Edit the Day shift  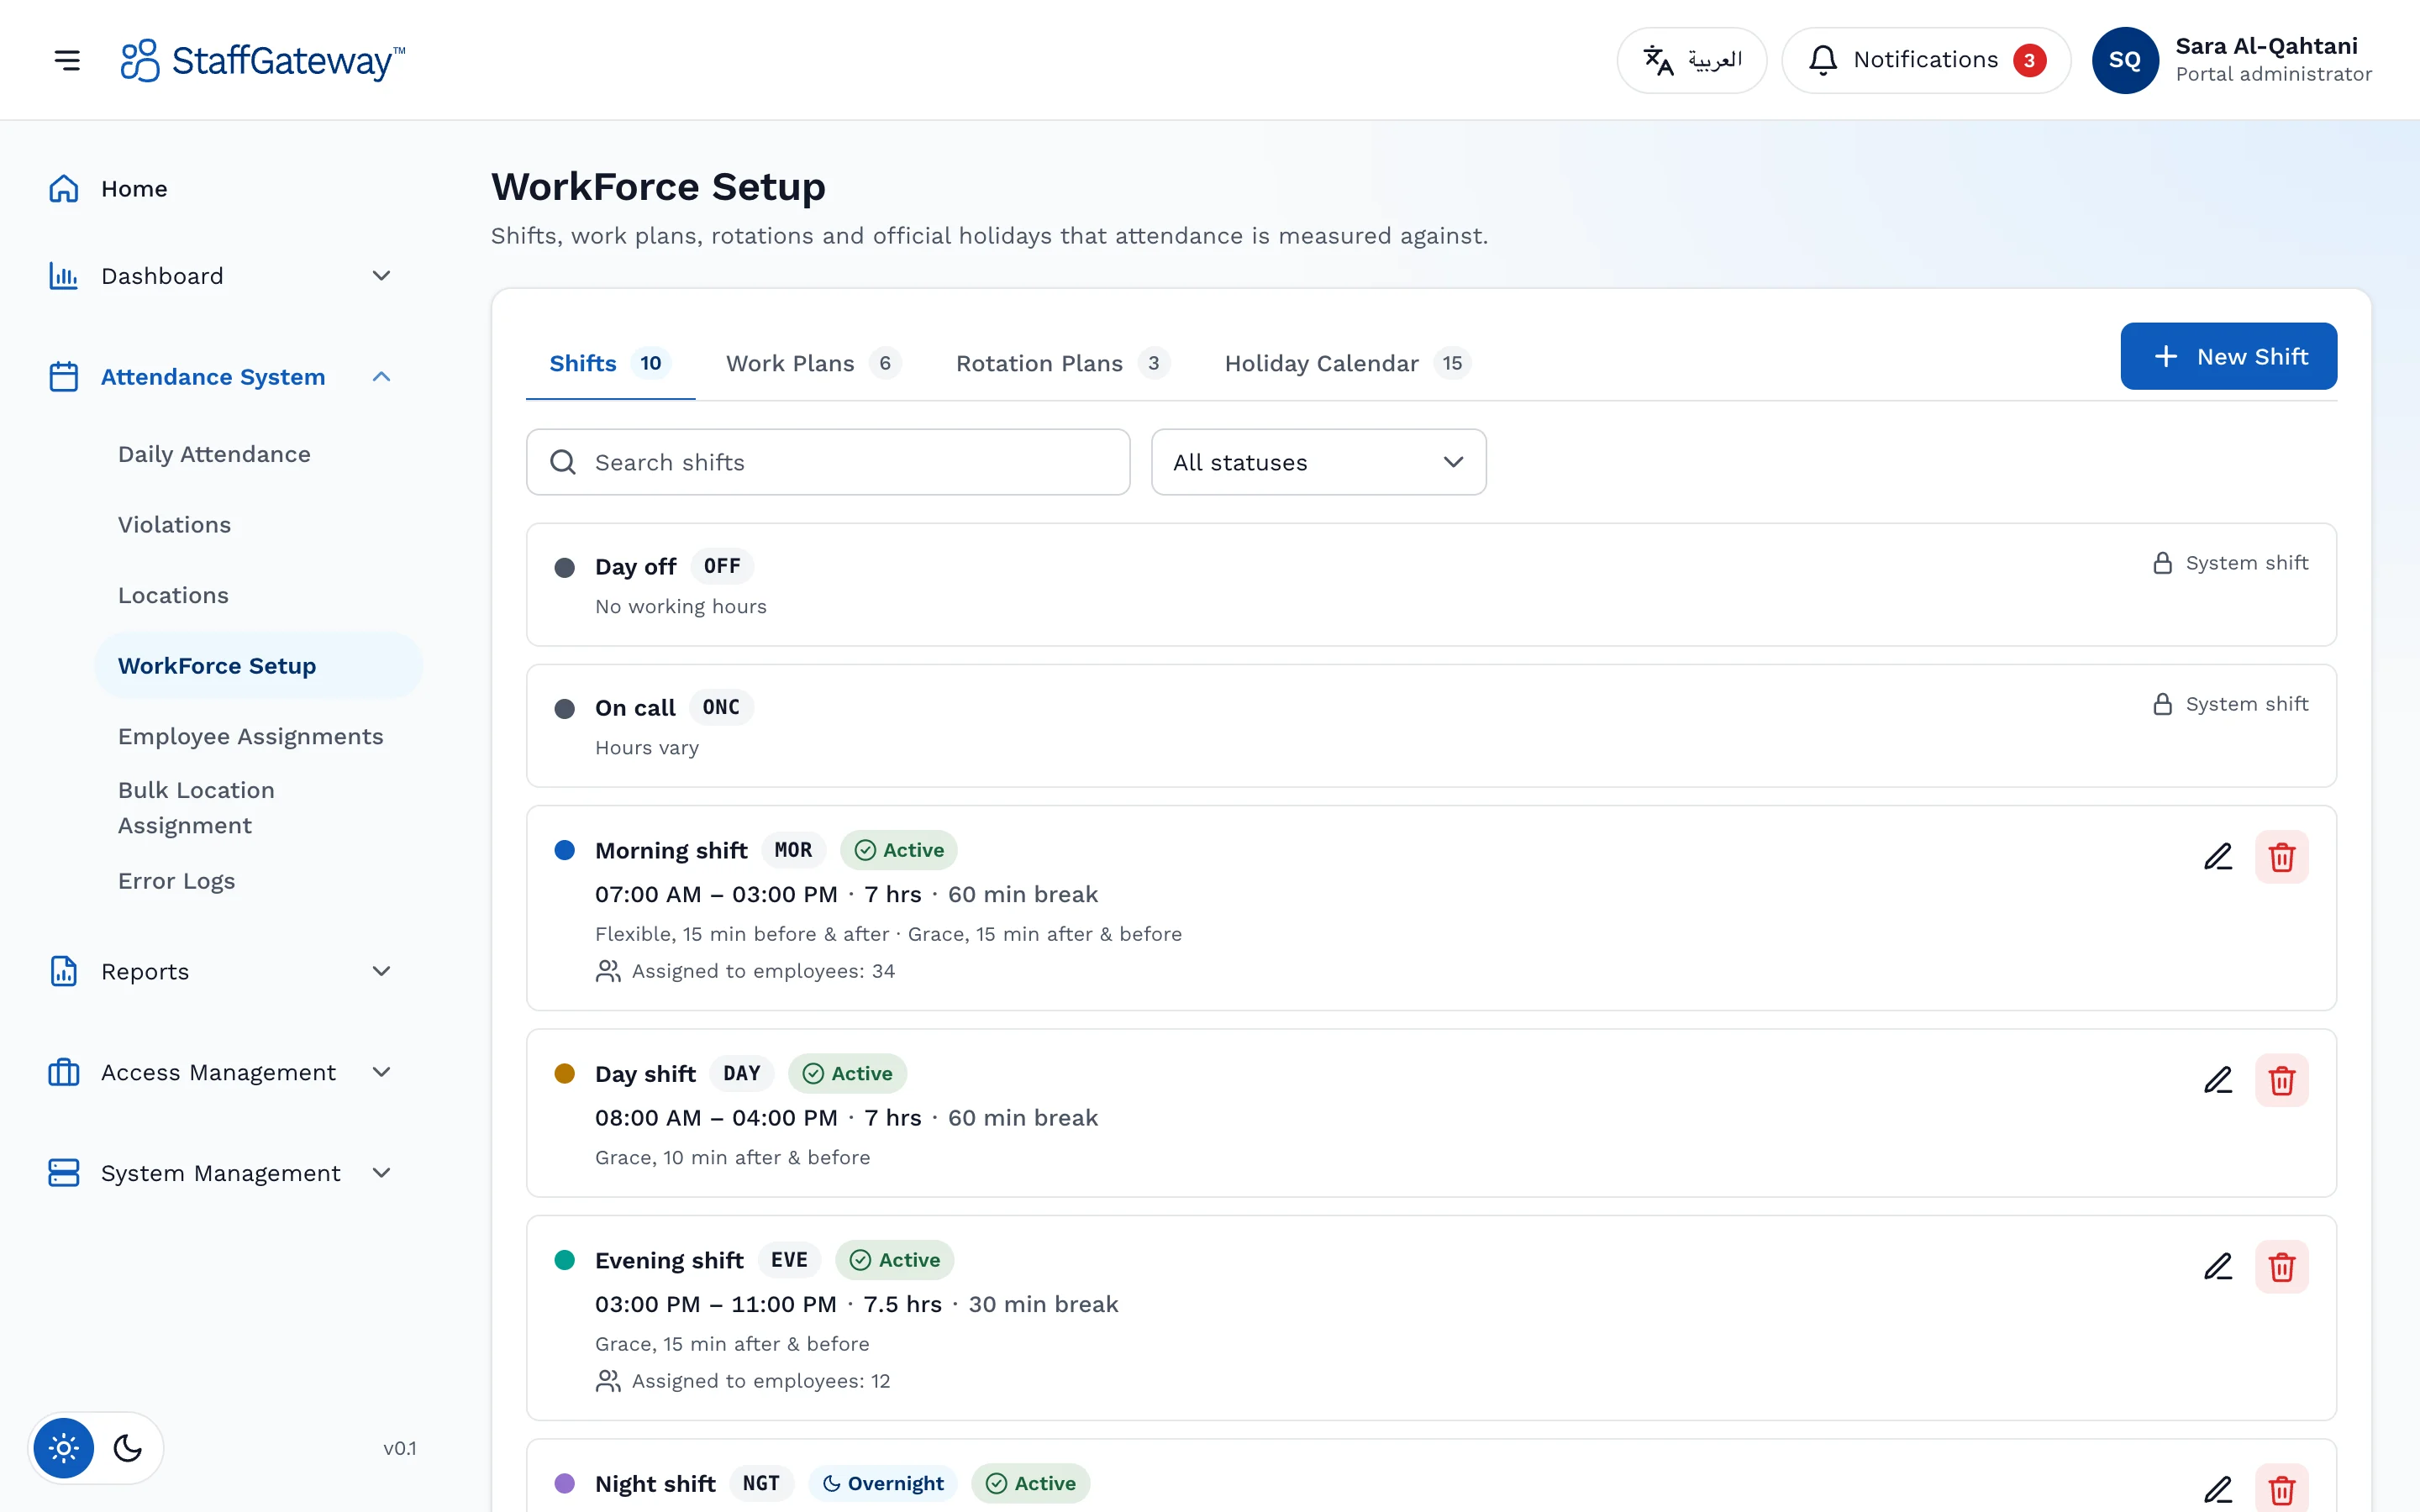pyautogui.click(x=2217, y=1080)
